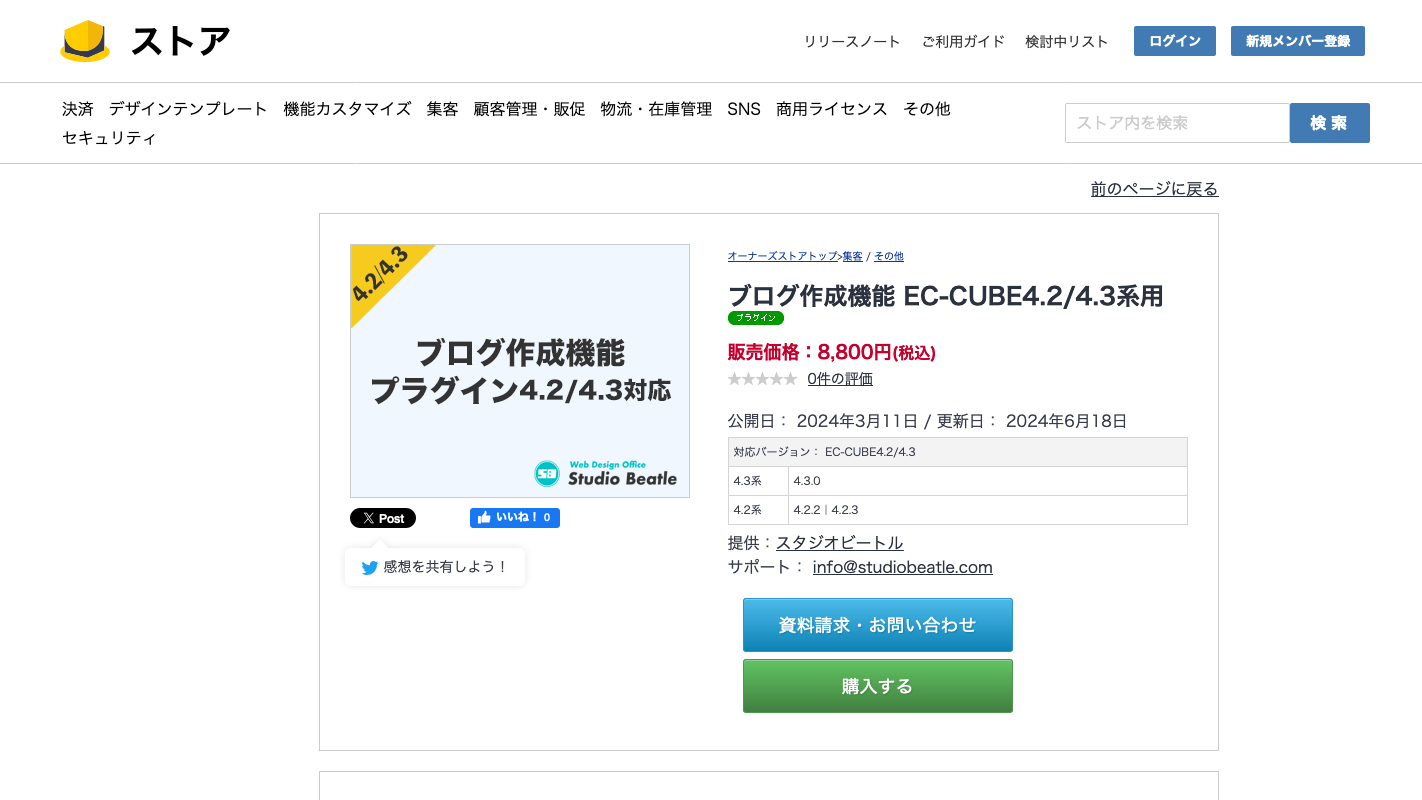Click in the ストア内を検索 search field
The height and width of the screenshot is (800, 1422).
1177,123
